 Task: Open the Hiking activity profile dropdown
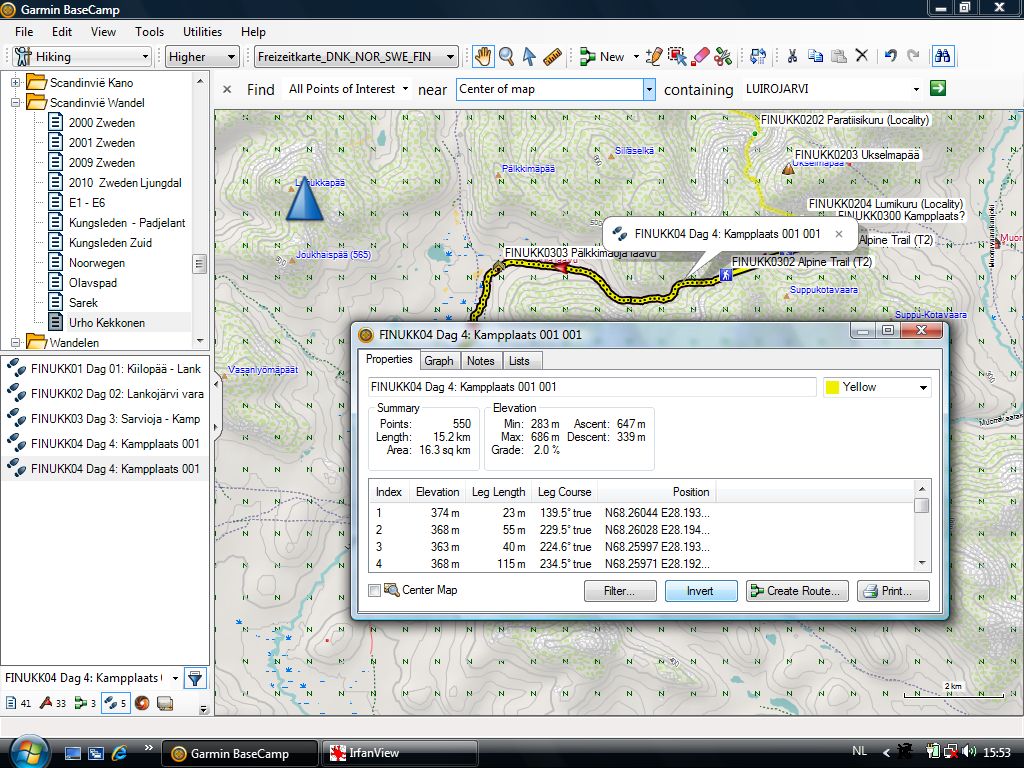click(82, 57)
